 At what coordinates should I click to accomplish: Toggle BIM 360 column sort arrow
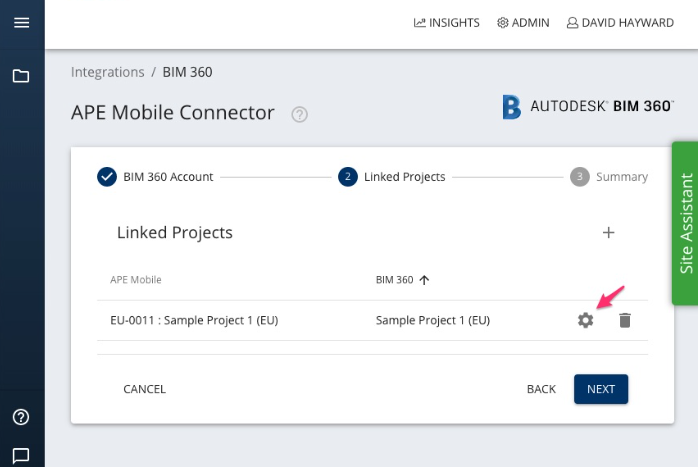pos(424,280)
